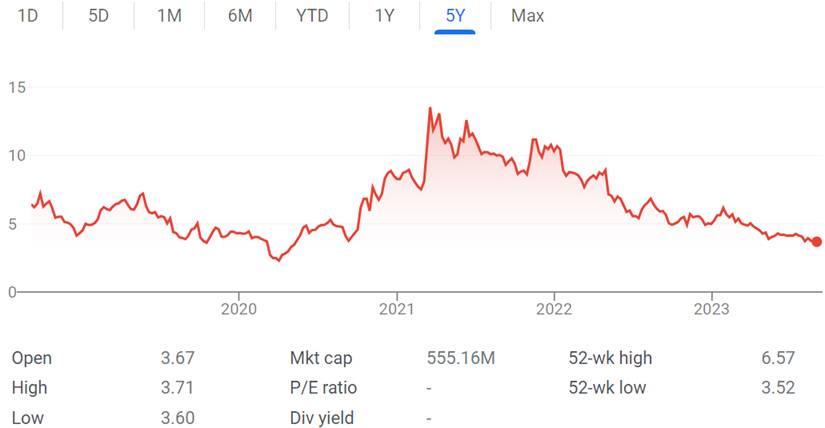Switch to the 5D range tab

pos(98,16)
